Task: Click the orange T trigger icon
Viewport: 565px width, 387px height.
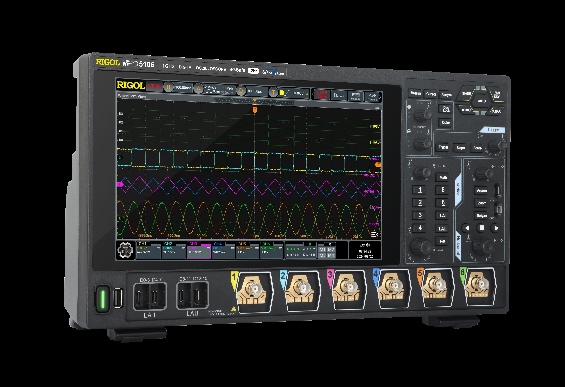Action: click(x=273, y=93)
